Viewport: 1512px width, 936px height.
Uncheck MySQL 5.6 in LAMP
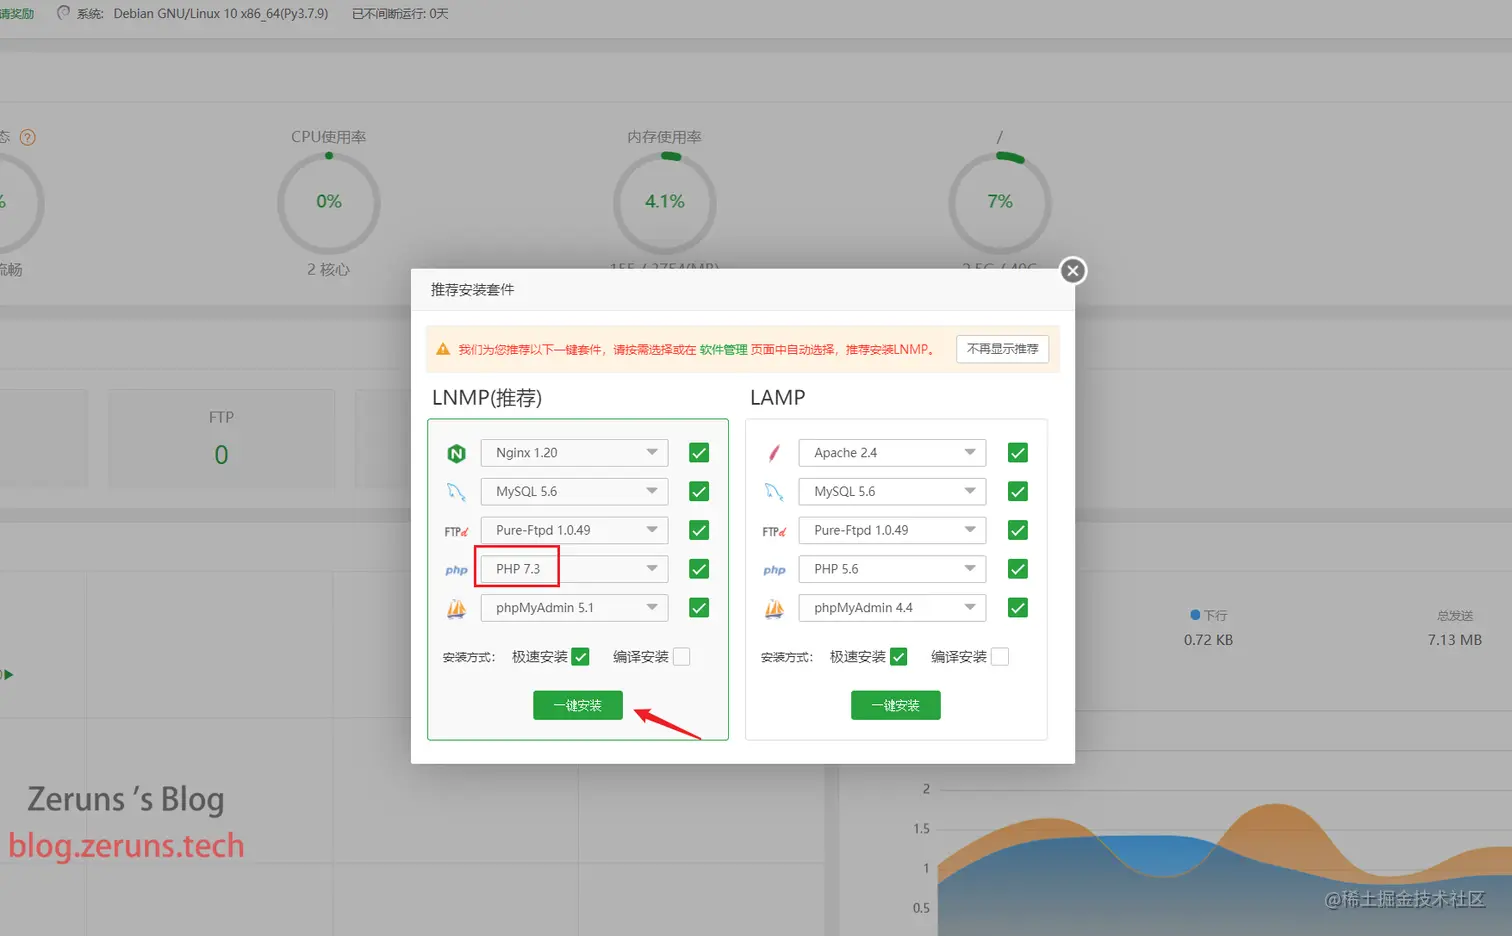pyautogui.click(x=1018, y=492)
